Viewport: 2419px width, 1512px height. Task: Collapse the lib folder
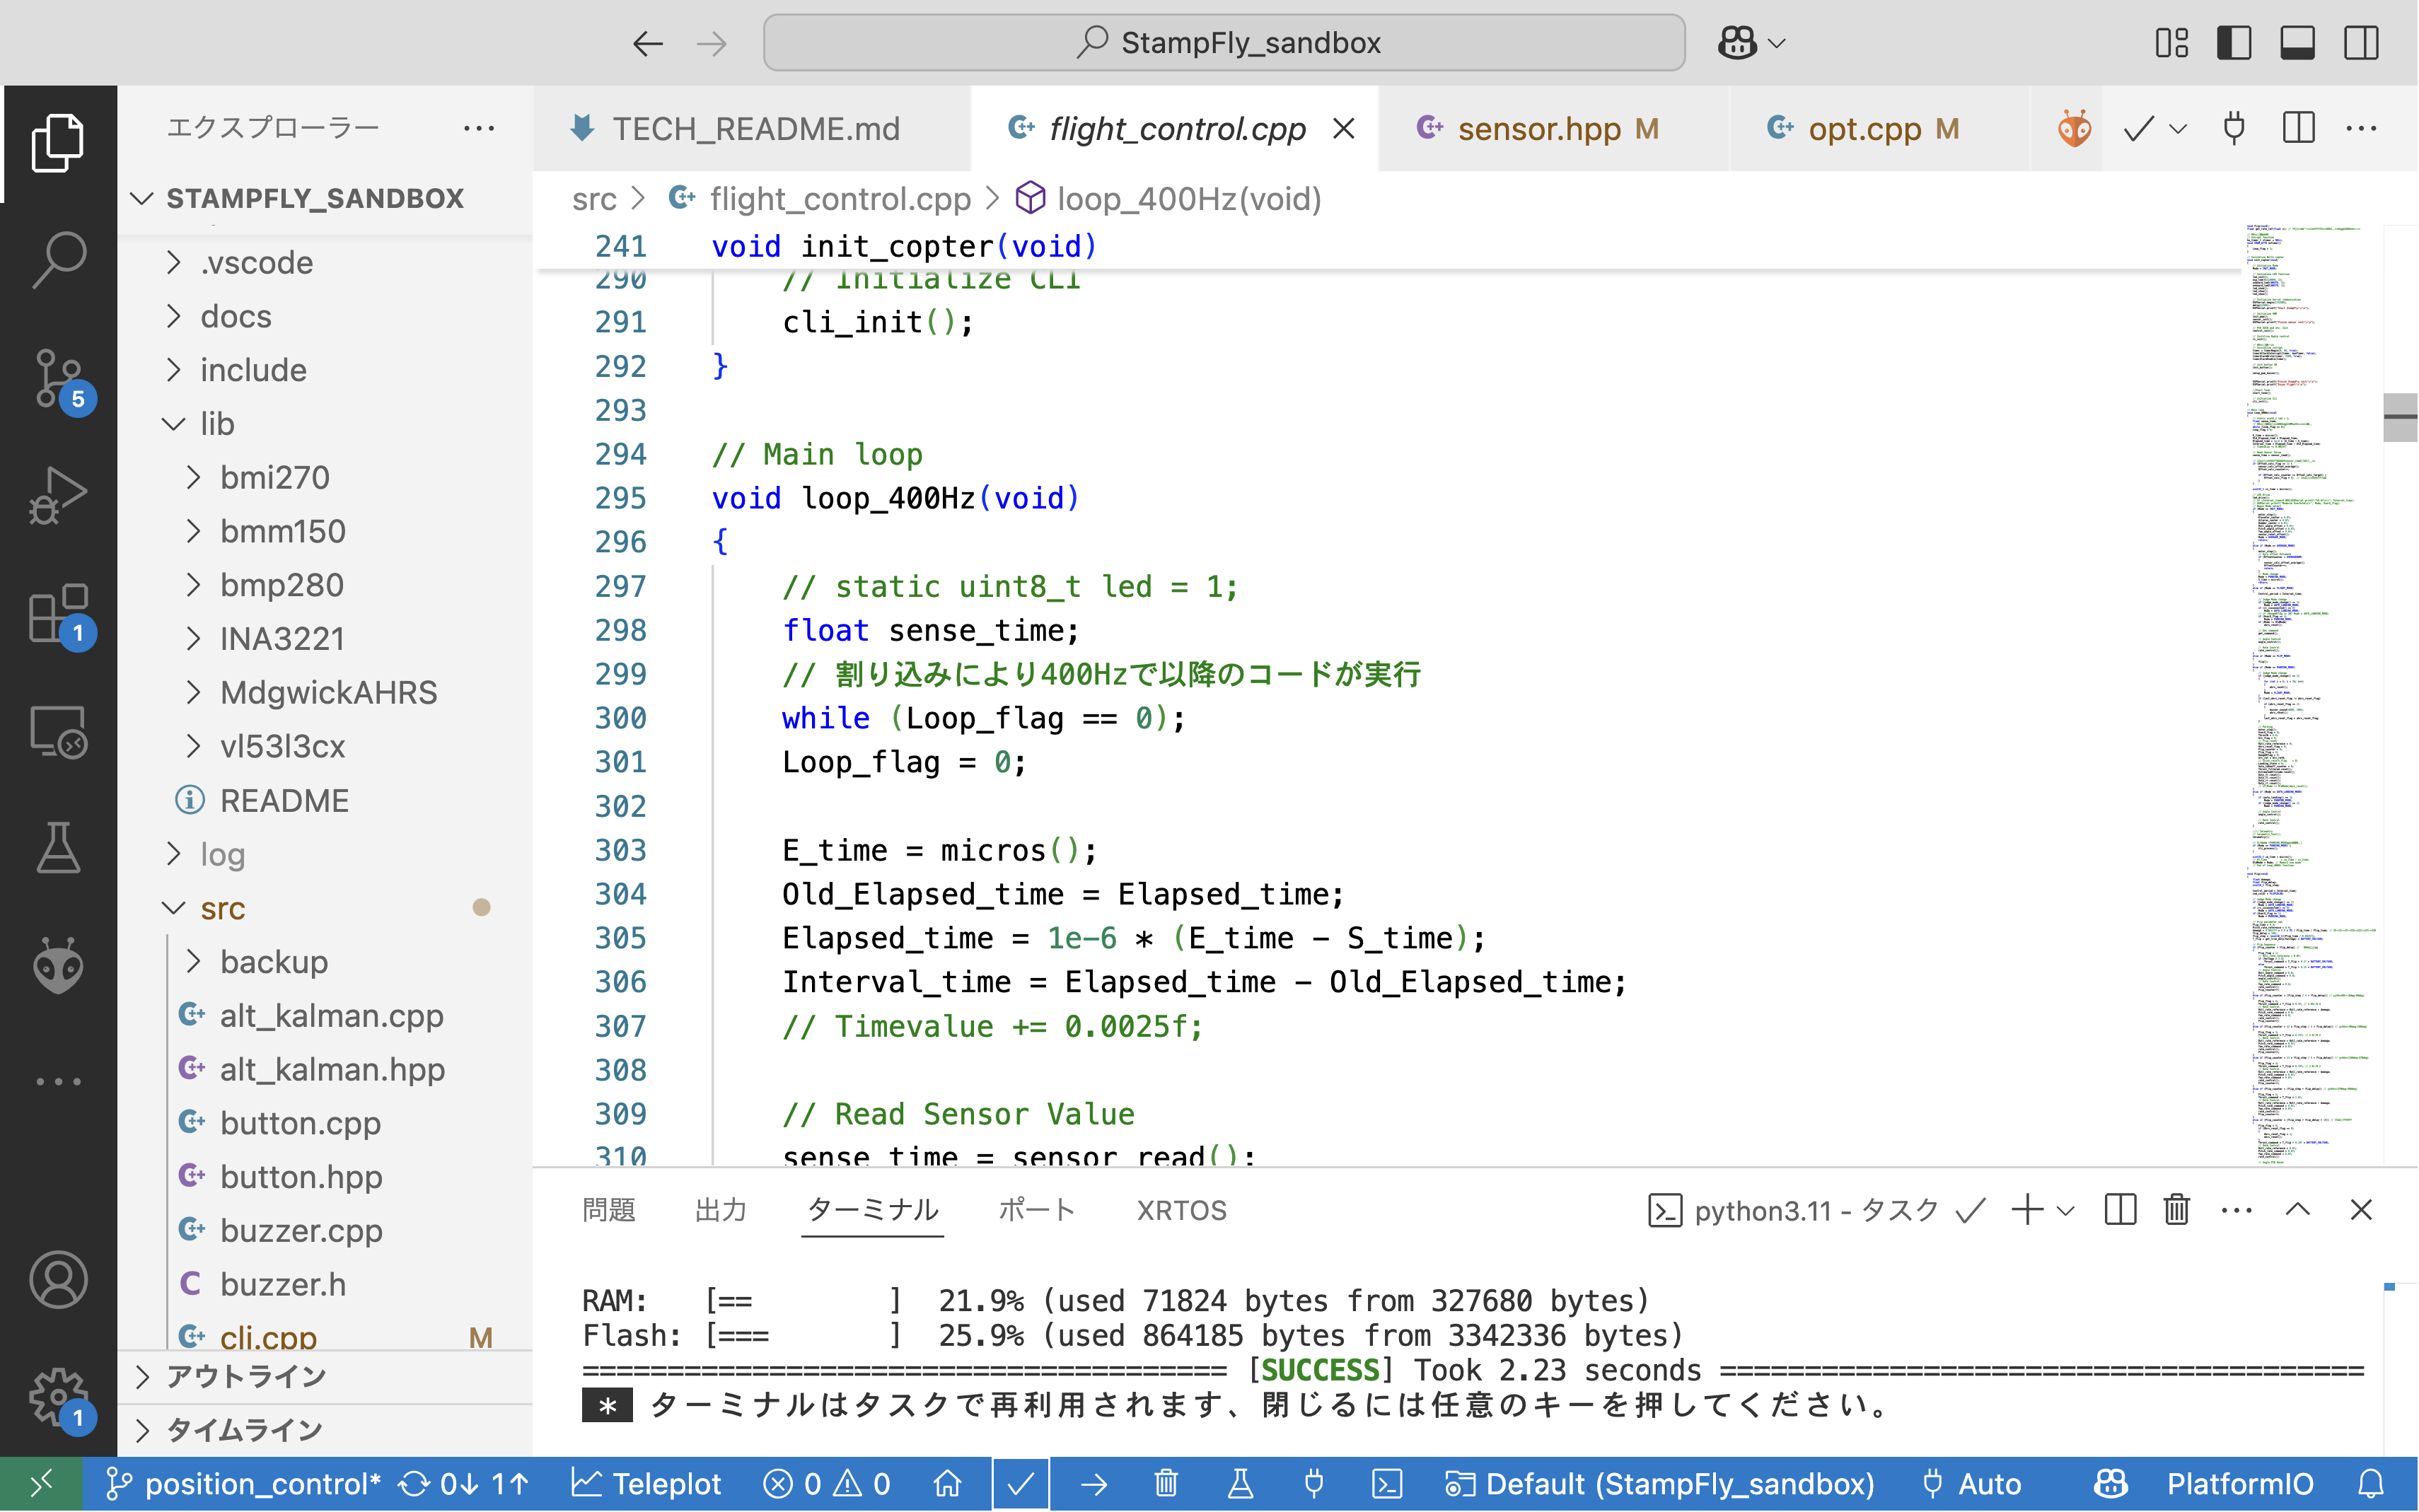coord(217,424)
